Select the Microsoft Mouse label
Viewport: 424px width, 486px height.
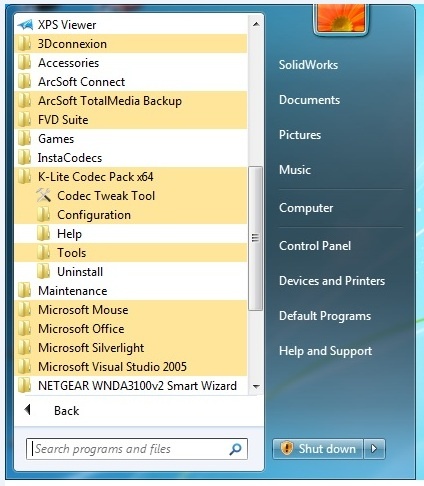(83, 310)
